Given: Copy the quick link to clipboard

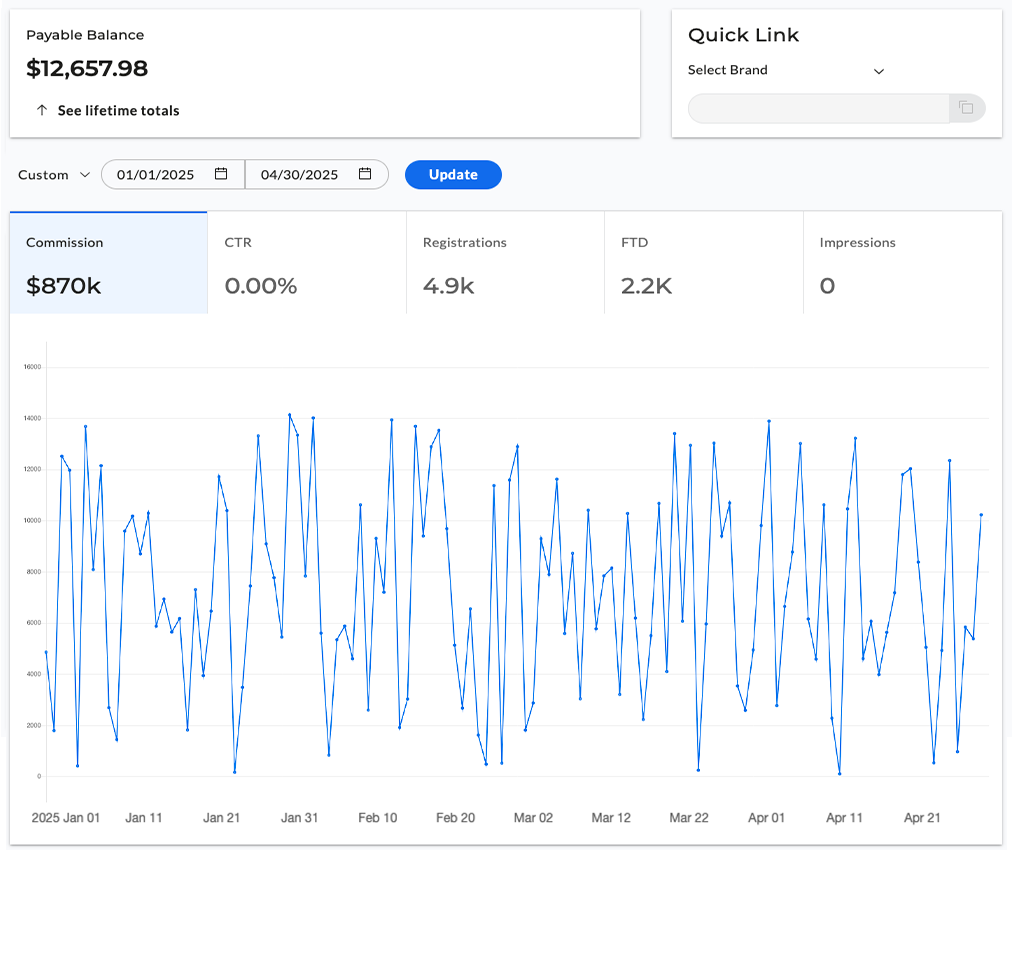Looking at the screenshot, I should click(966, 108).
